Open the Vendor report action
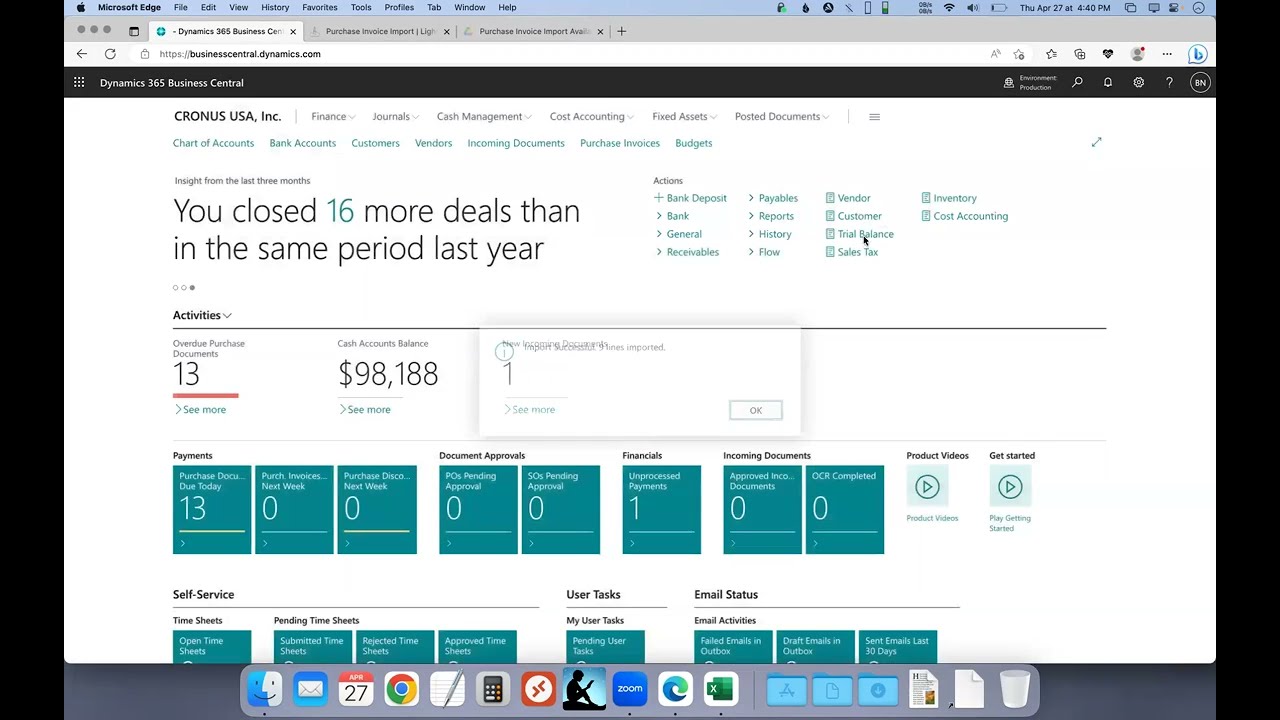 tap(848, 198)
